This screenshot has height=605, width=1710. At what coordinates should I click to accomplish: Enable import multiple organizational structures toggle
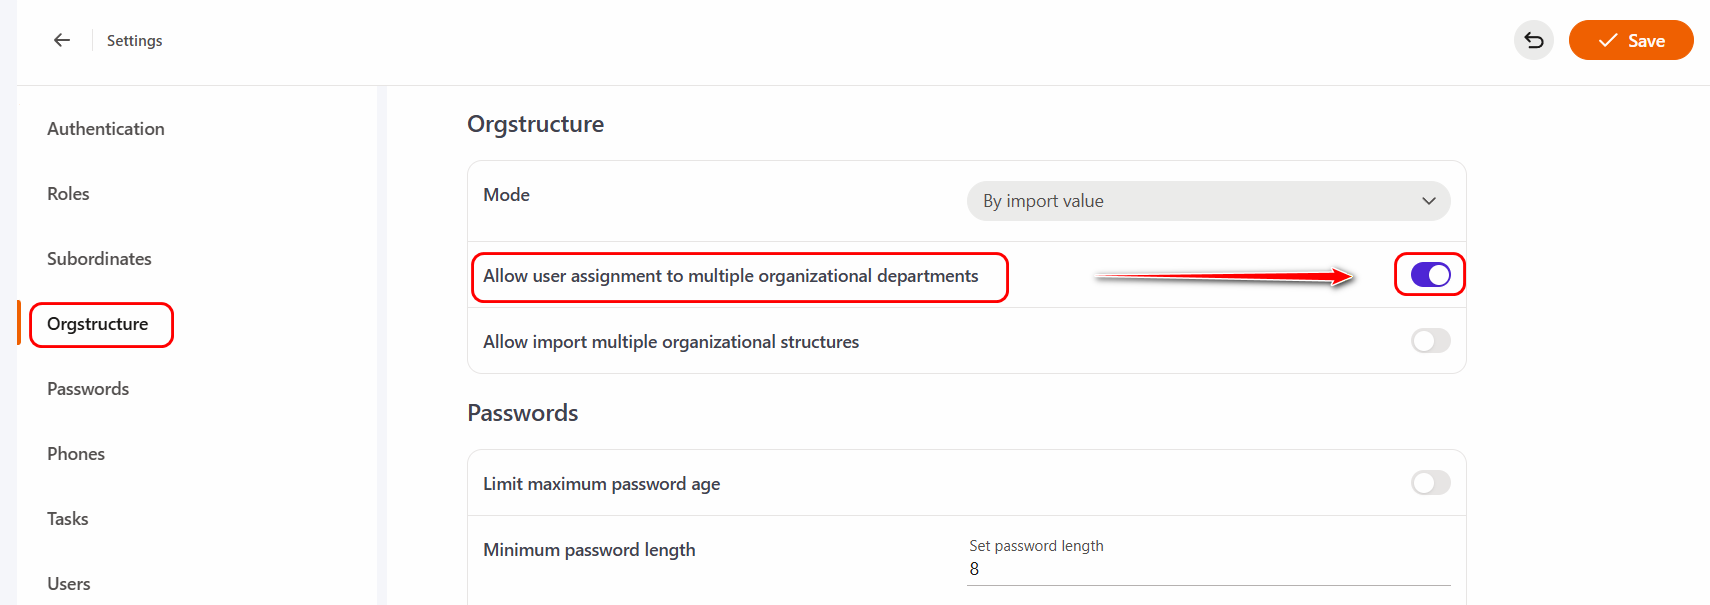pos(1430,341)
